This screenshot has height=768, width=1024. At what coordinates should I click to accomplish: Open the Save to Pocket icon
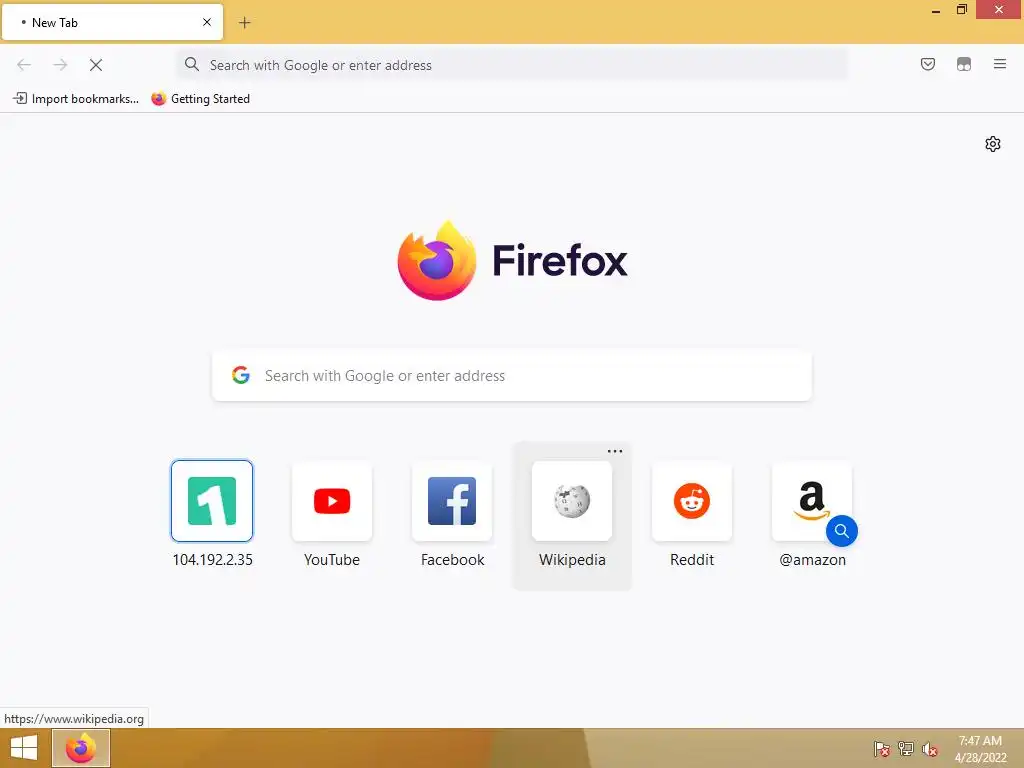pos(927,64)
